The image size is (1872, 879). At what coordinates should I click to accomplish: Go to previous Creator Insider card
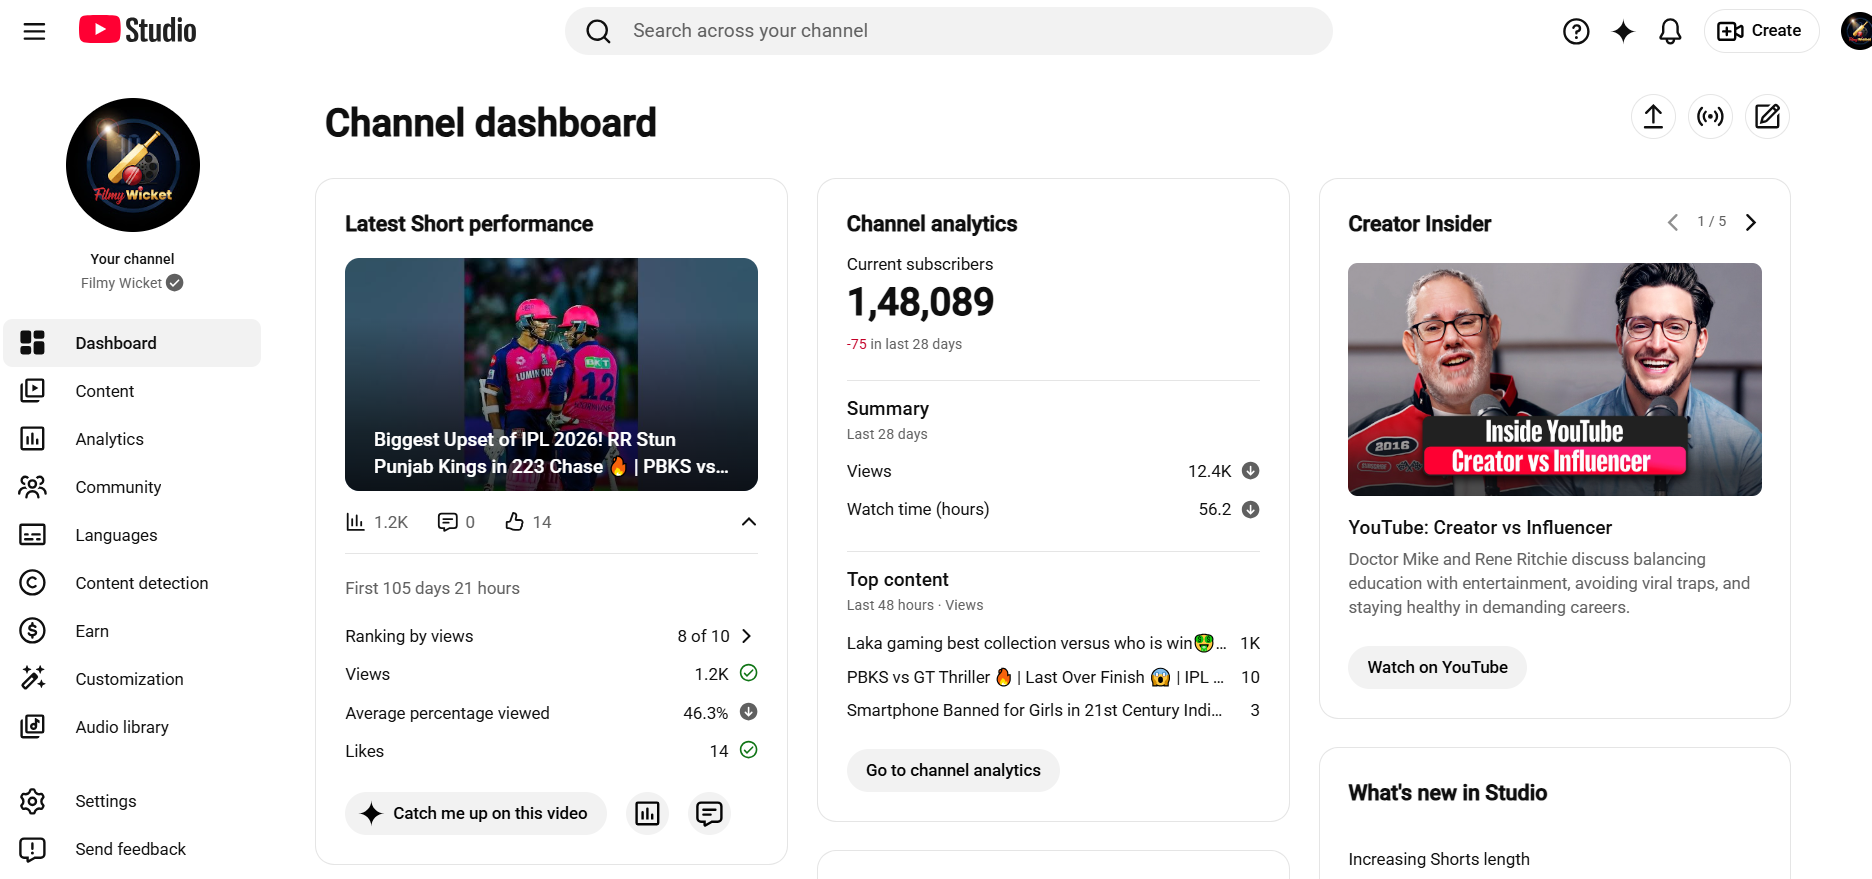click(1673, 222)
